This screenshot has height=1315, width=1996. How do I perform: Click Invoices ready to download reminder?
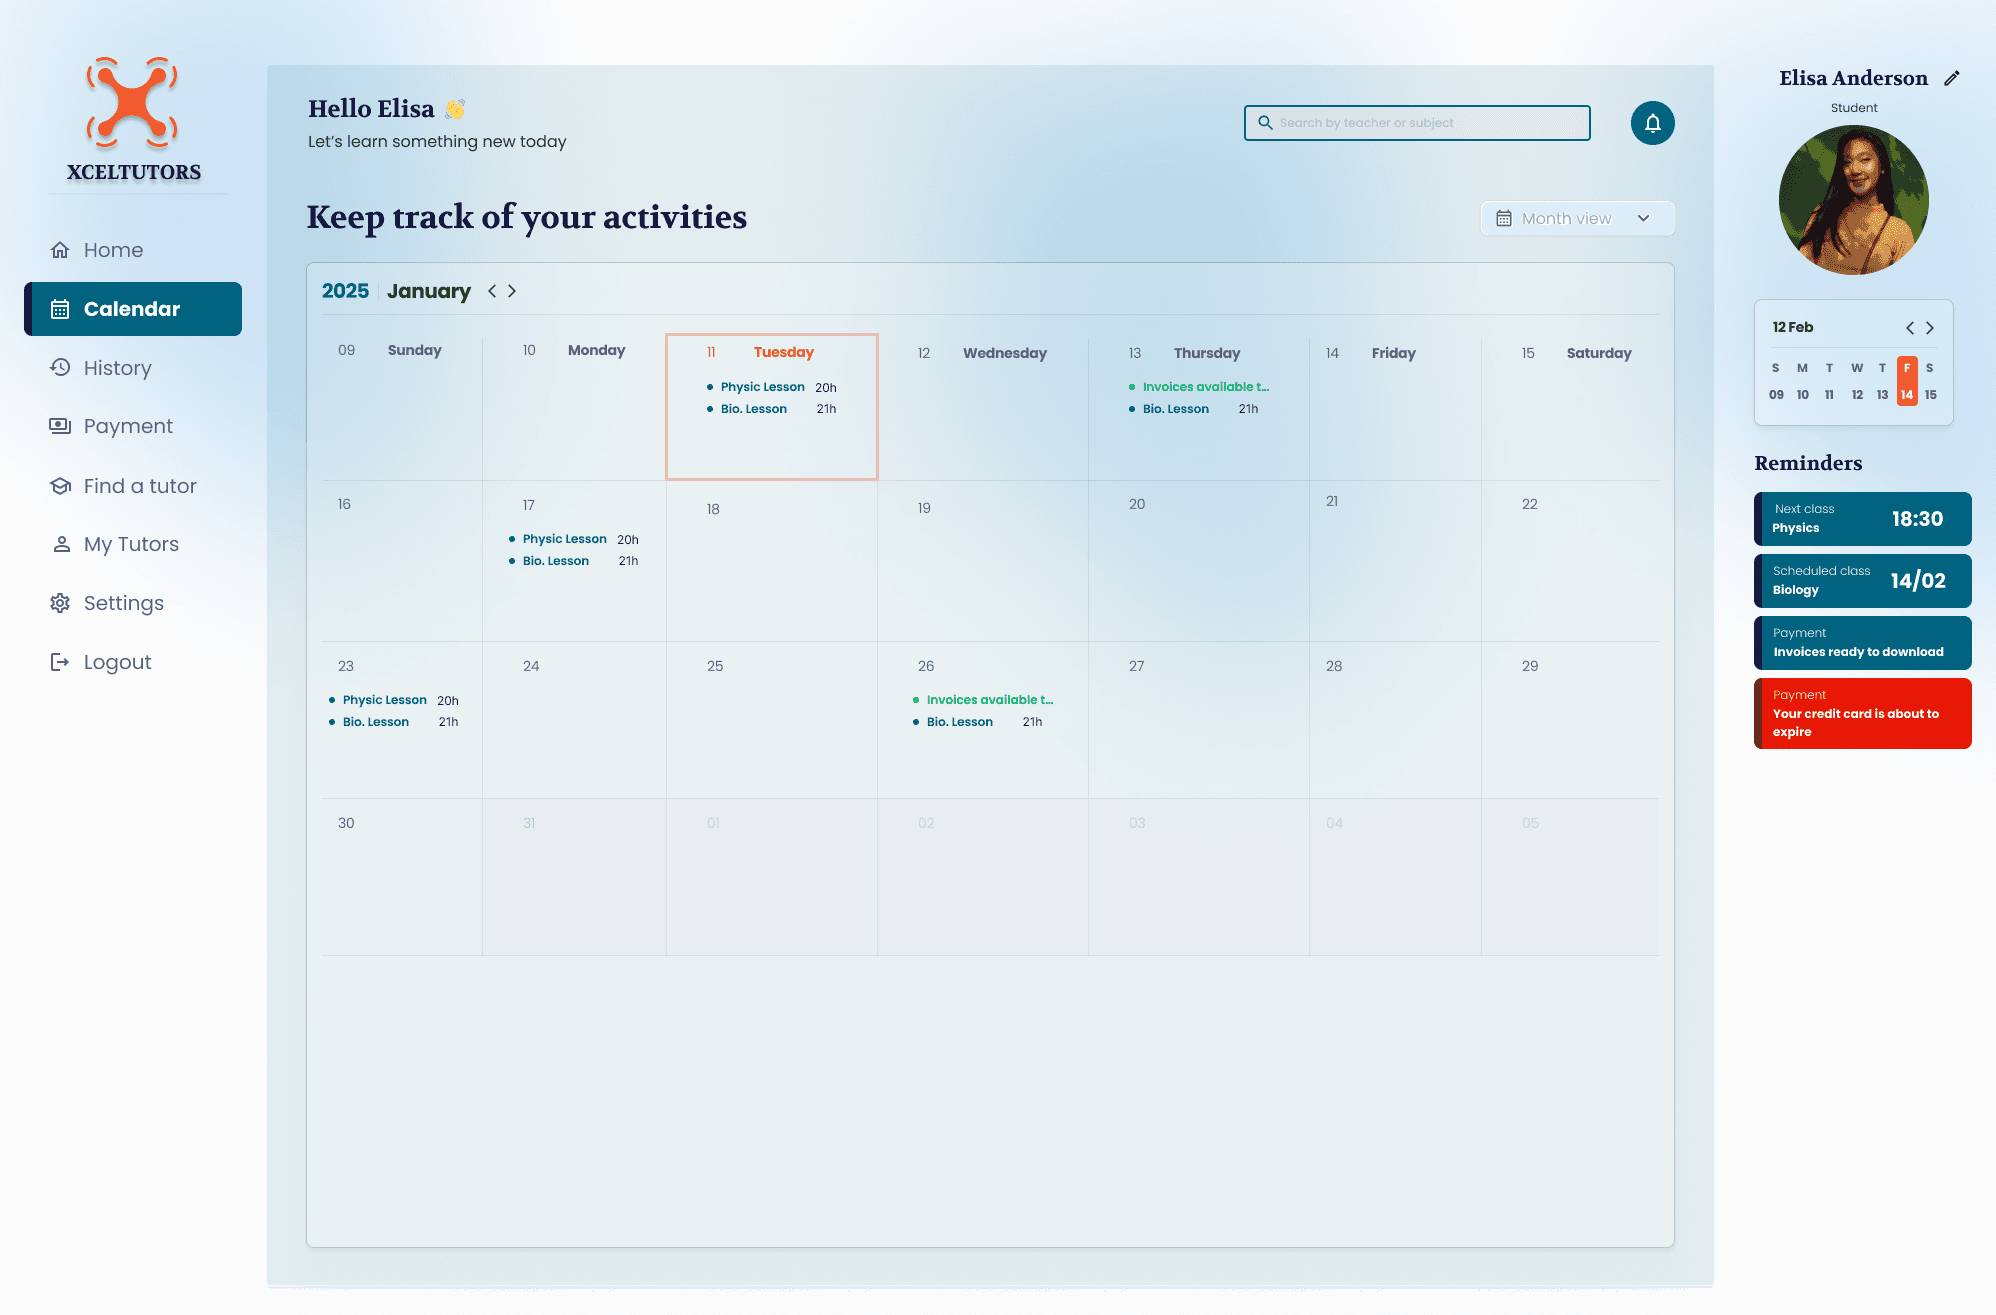pyautogui.click(x=1862, y=643)
